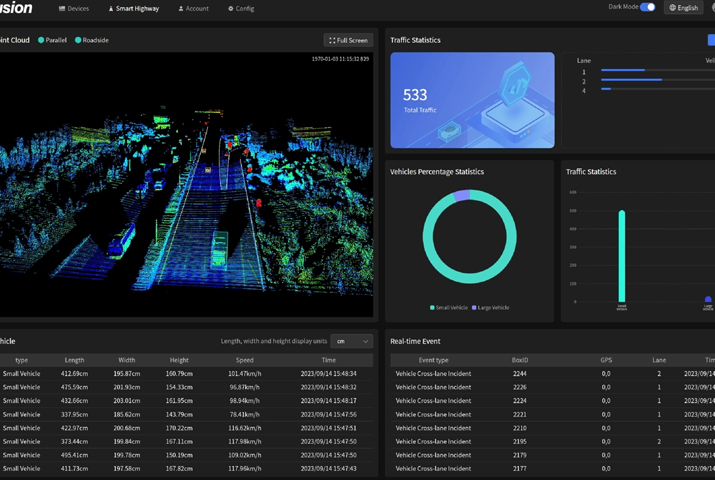The height and width of the screenshot is (480, 715).
Task: Click the Config gear icon
Action: click(231, 9)
